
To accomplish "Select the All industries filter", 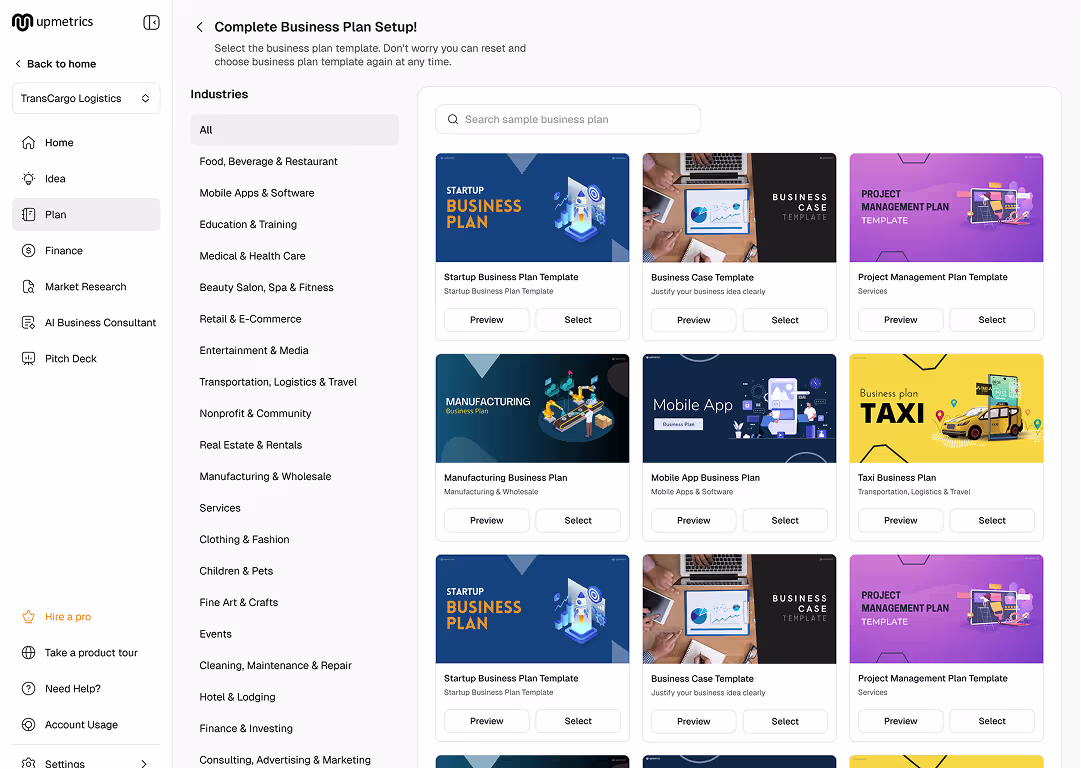I will [x=294, y=130].
